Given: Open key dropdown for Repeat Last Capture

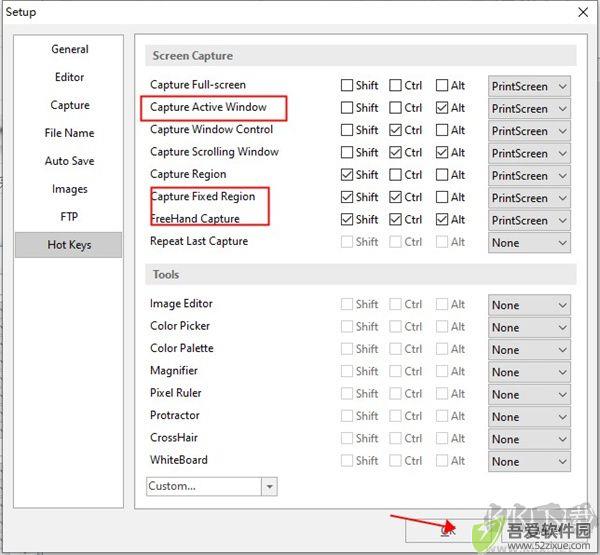Looking at the screenshot, I should tap(529, 243).
